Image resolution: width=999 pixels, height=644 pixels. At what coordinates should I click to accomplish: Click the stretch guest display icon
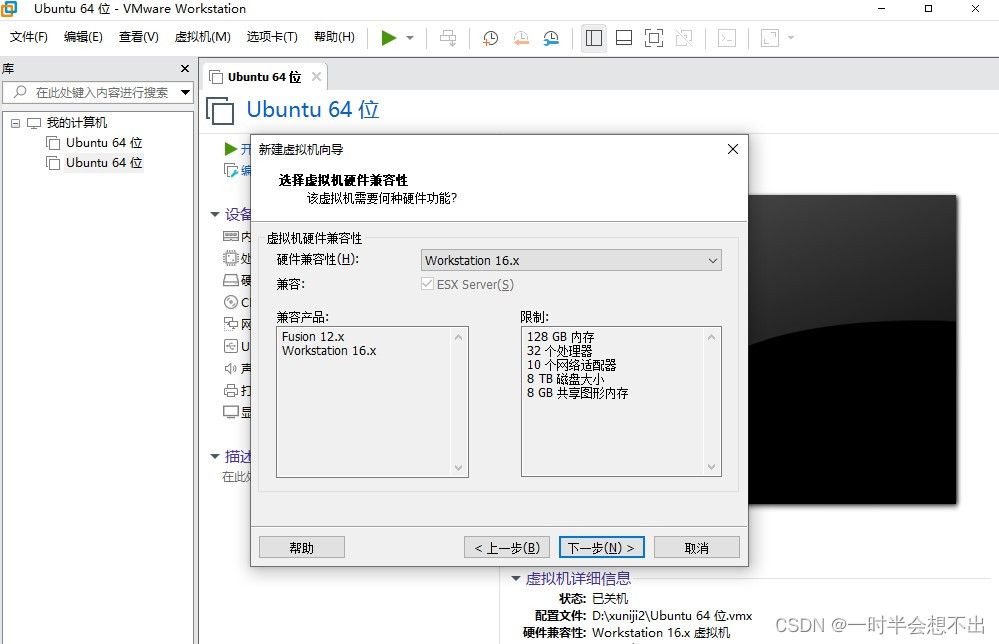click(x=770, y=38)
